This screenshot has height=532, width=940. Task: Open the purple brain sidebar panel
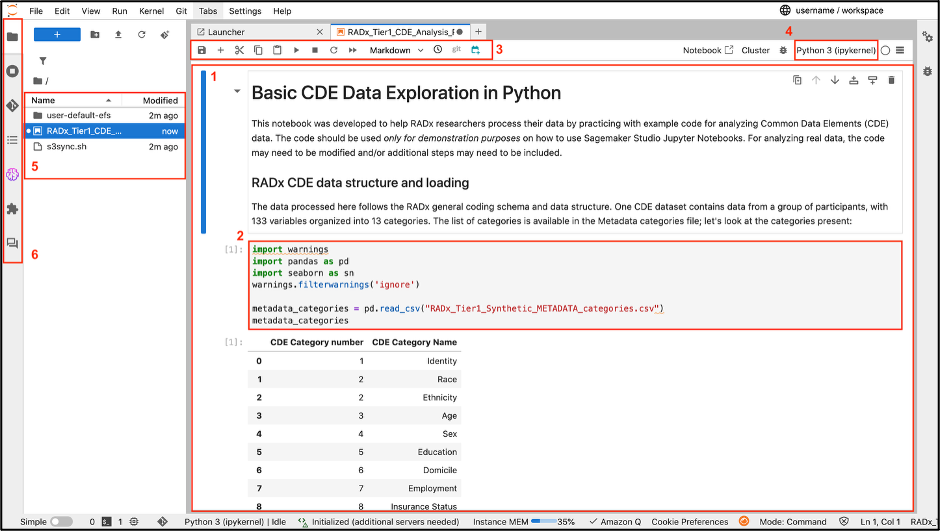point(12,175)
